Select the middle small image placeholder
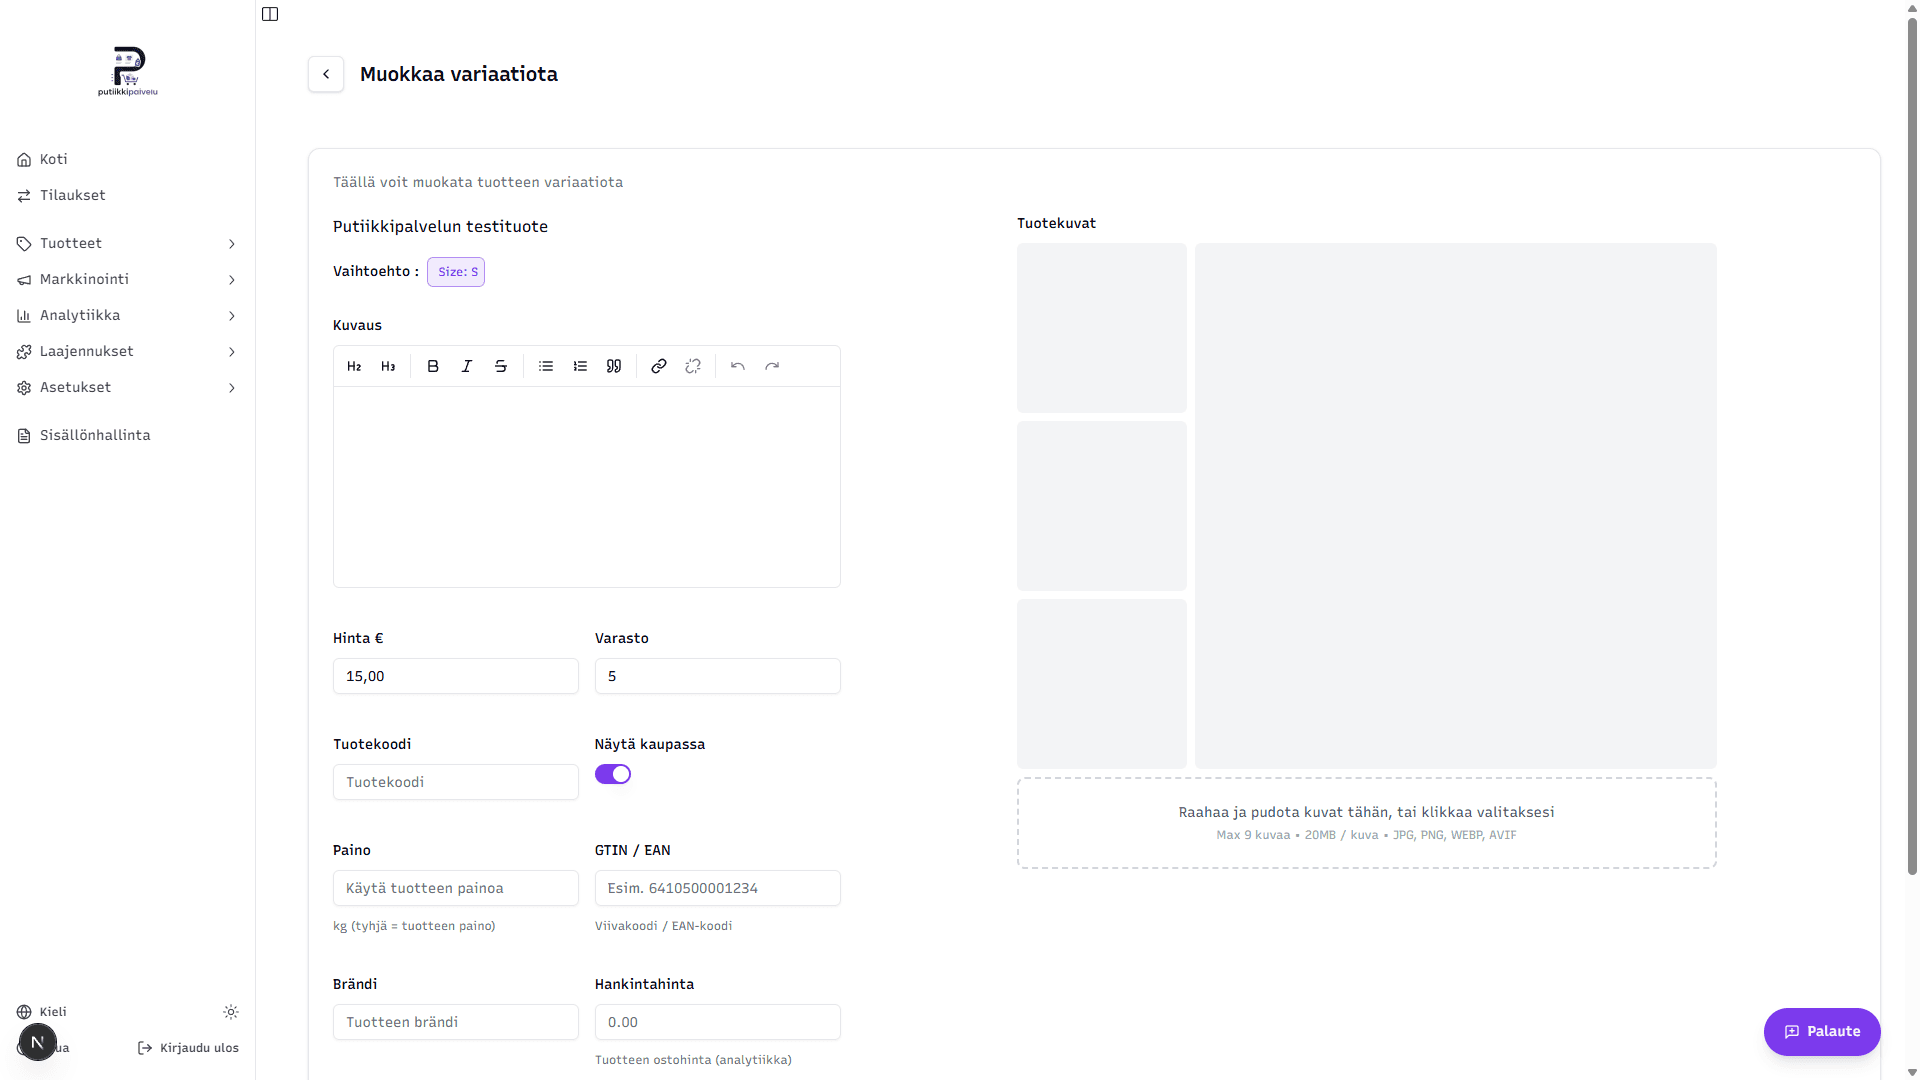The height and width of the screenshot is (1080, 1920). pyautogui.click(x=1102, y=506)
